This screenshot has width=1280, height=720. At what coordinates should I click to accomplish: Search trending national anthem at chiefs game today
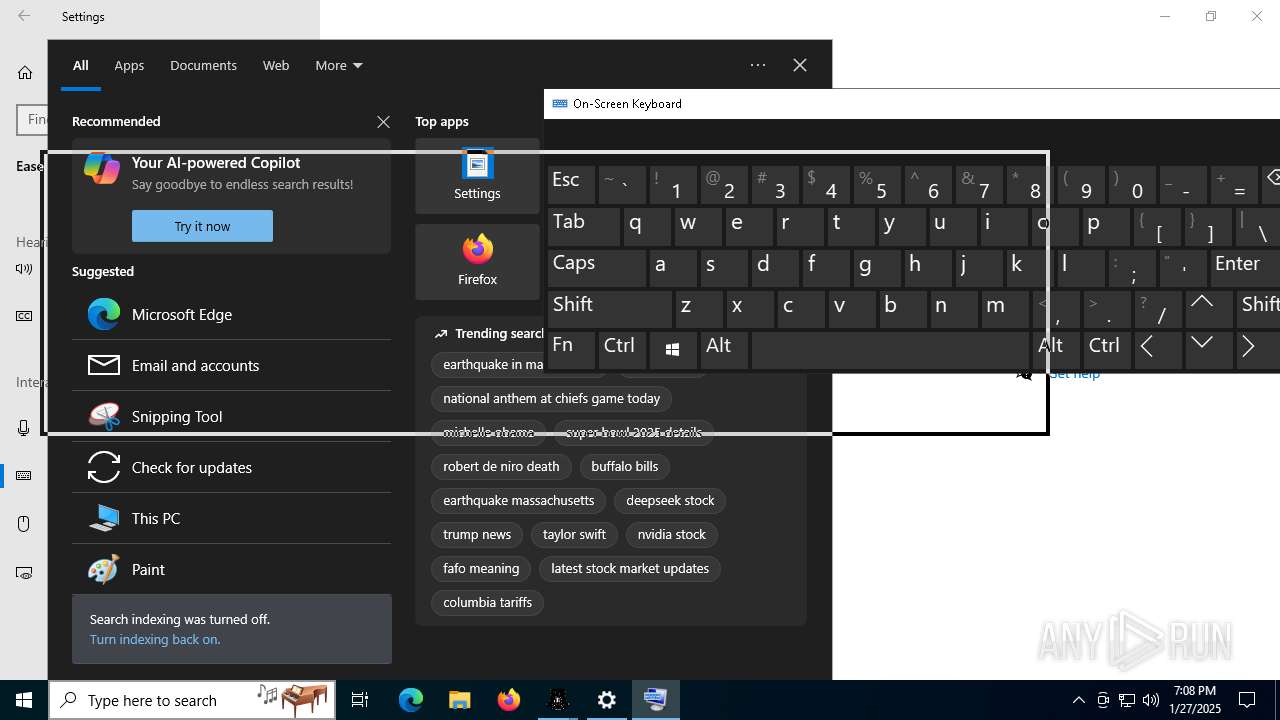551,398
